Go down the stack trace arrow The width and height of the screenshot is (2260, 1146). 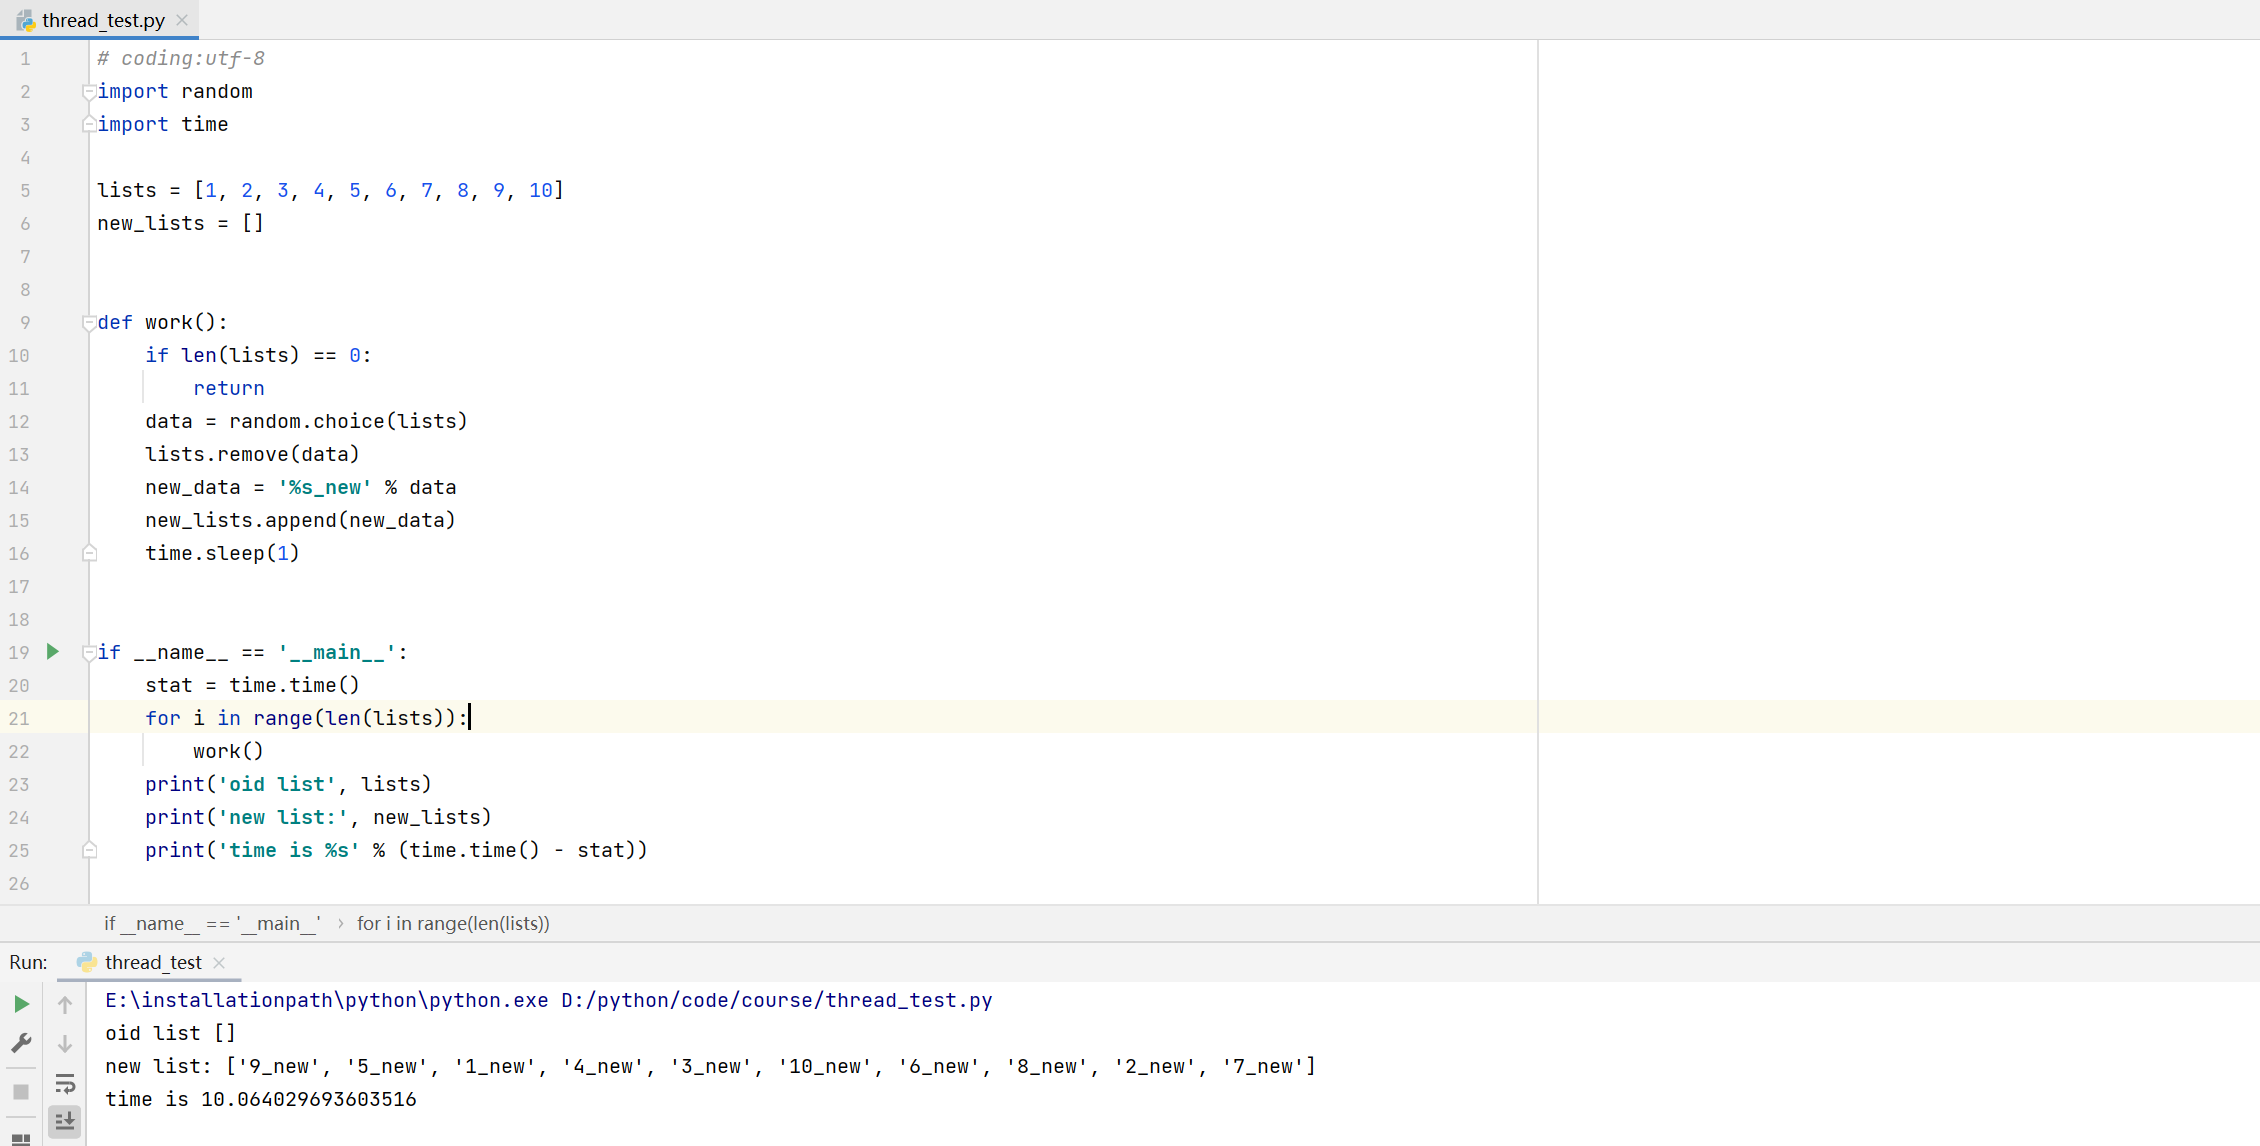pos(65,1043)
